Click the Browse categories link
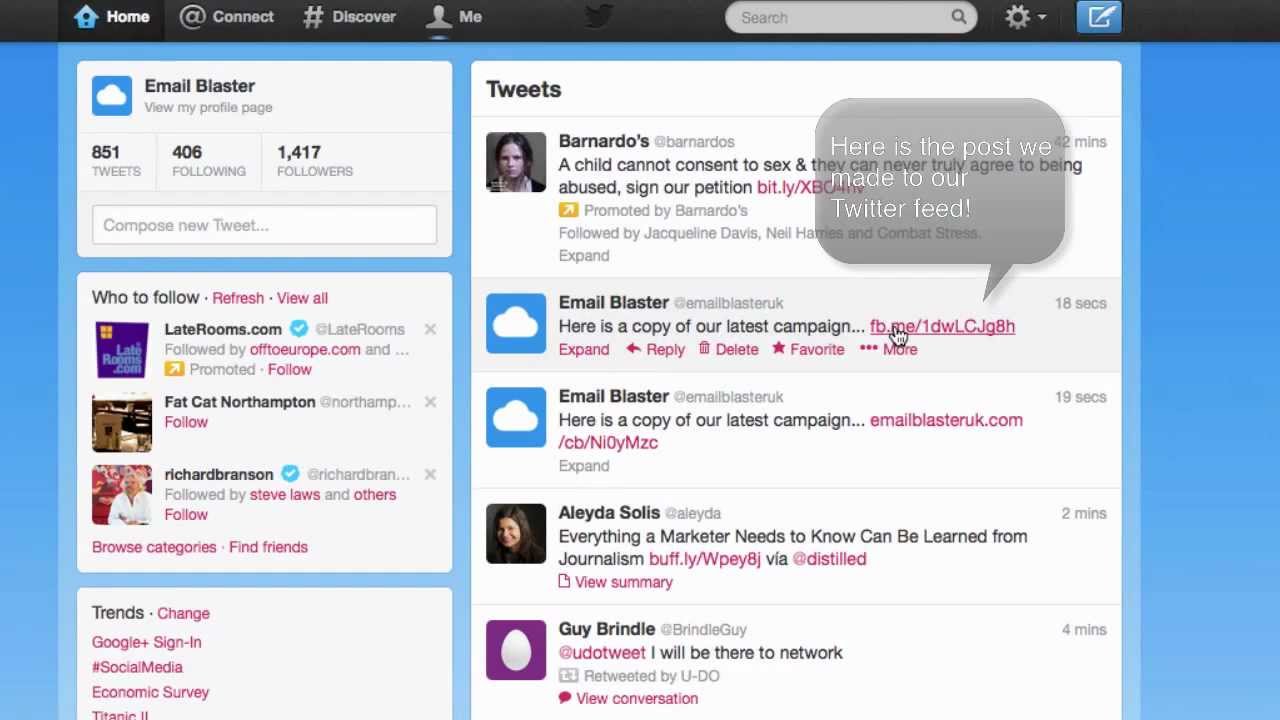1280x720 pixels. (154, 547)
